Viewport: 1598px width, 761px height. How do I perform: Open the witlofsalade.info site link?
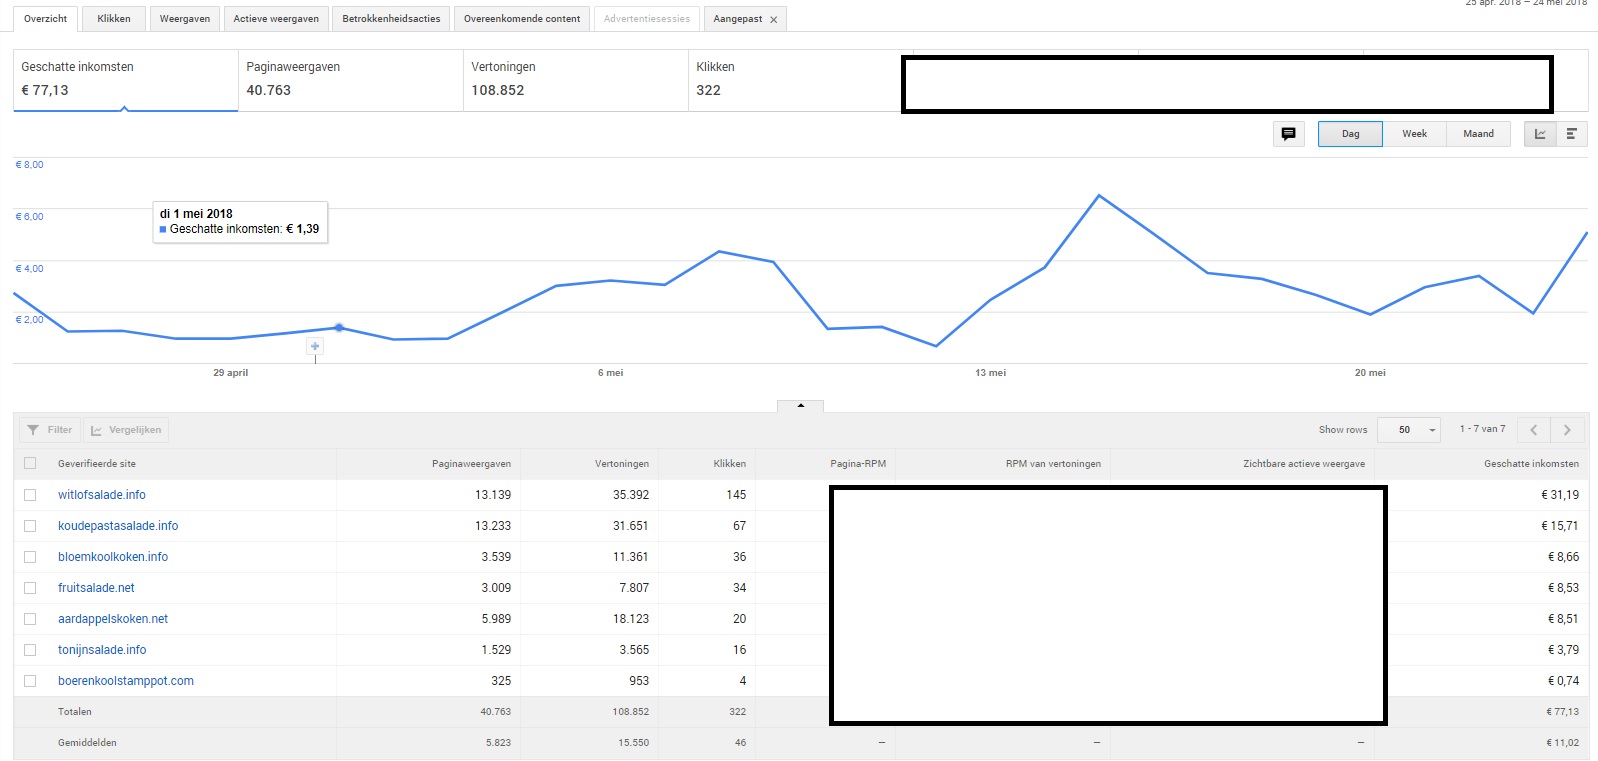102,495
